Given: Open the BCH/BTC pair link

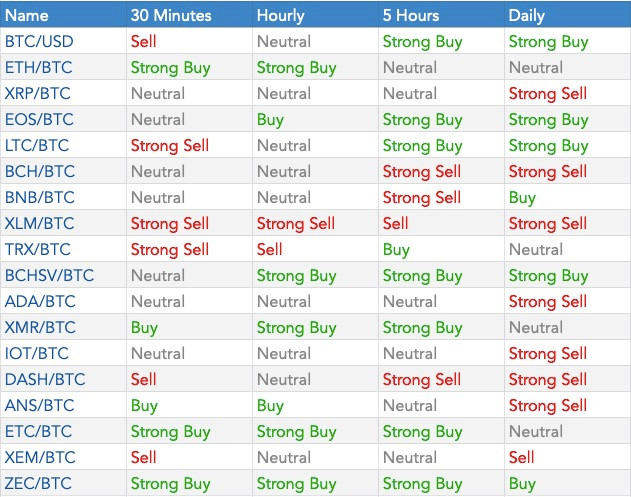Looking at the screenshot, I should 40,171.
